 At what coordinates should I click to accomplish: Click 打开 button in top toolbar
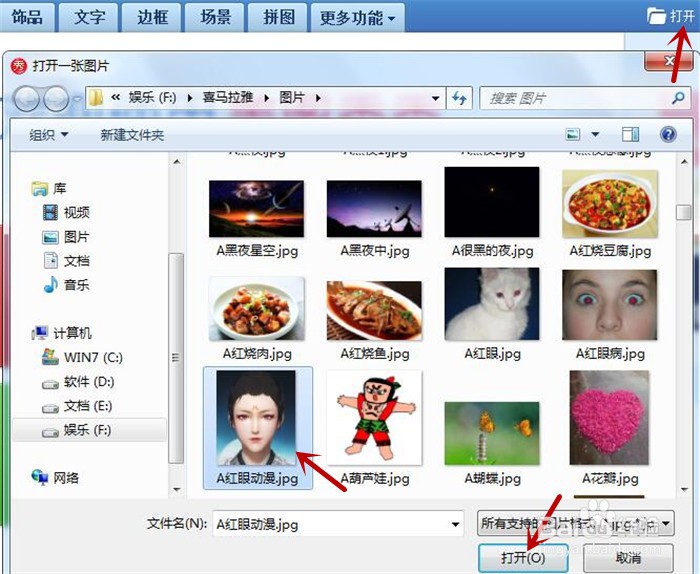(x=671, y=17)
